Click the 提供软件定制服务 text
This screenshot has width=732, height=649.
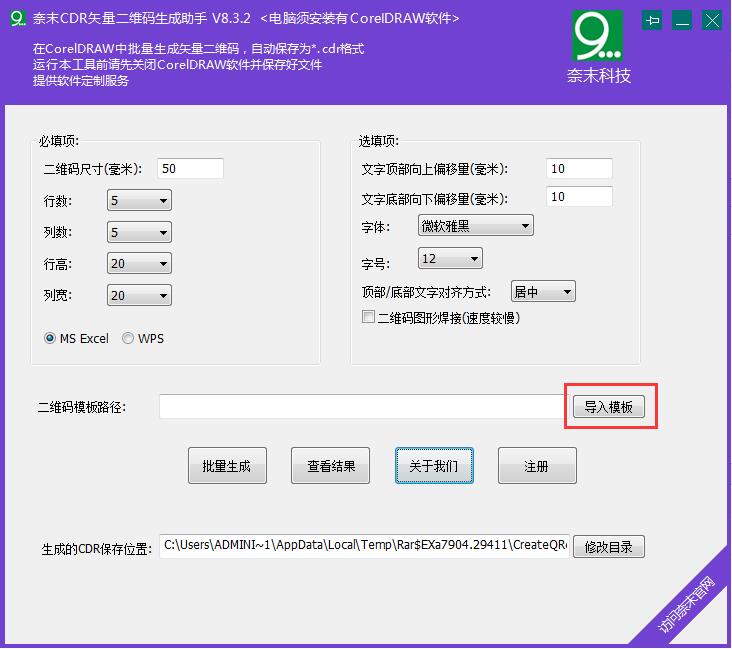[x=81, y=81]
